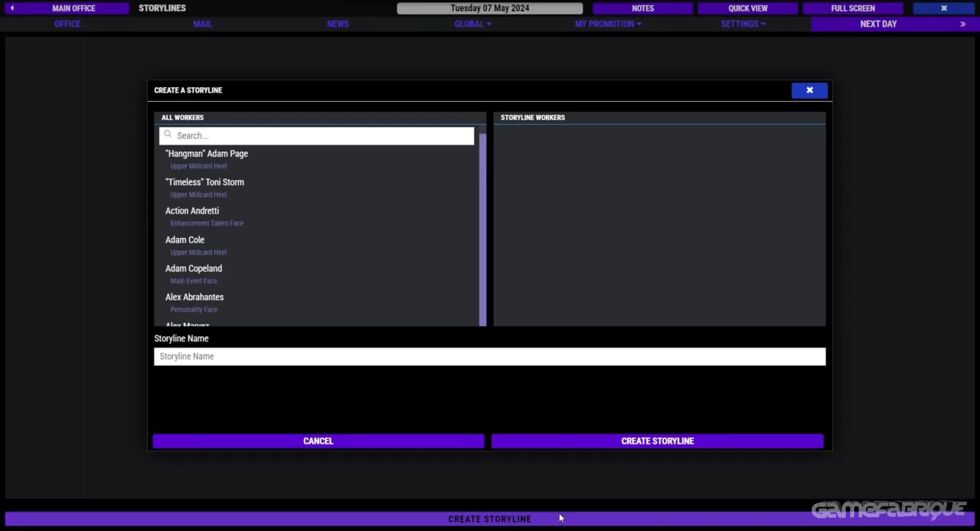Click the back arrow beside Main Office
This screenshot has height=531, width=980.
(12, 8)
